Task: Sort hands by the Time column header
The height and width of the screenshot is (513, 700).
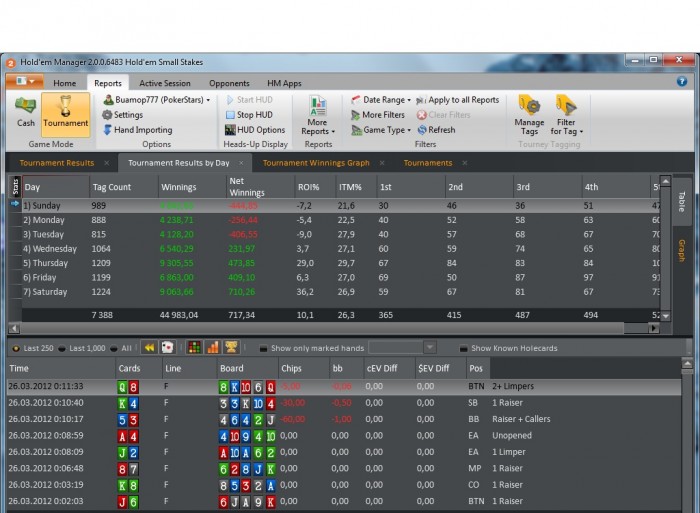Action: coord(62,368)
